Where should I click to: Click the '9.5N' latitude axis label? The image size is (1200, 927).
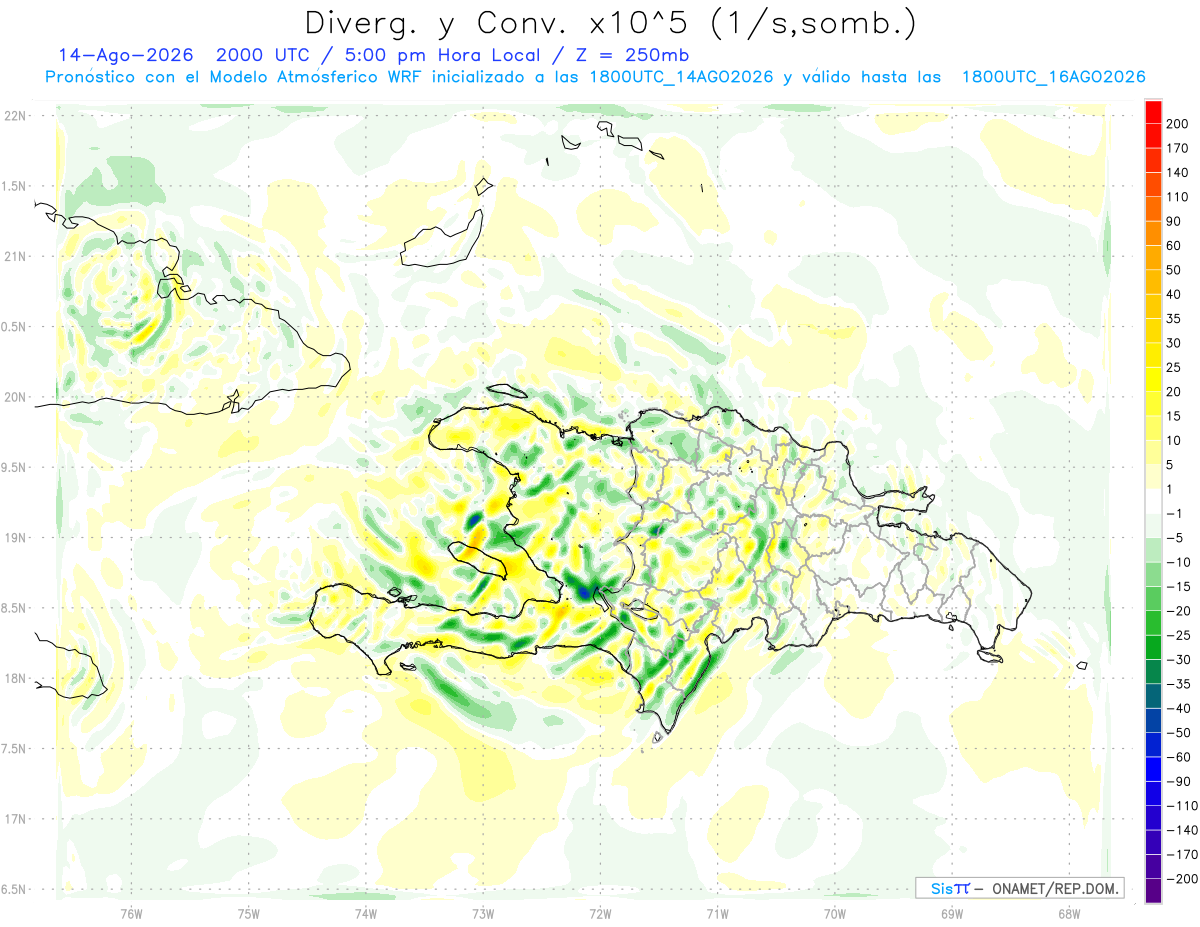coord(14,467)
